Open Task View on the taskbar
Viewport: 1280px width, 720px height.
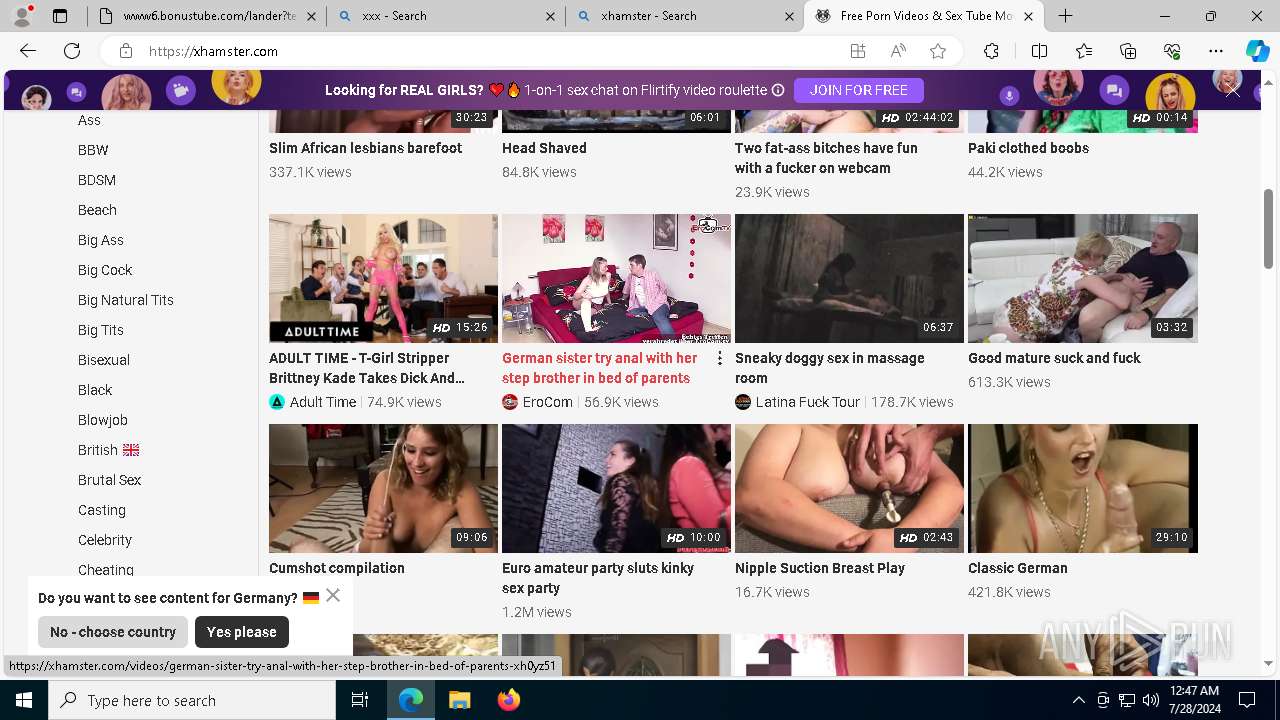pyautogui.click(x=360, y=700)
